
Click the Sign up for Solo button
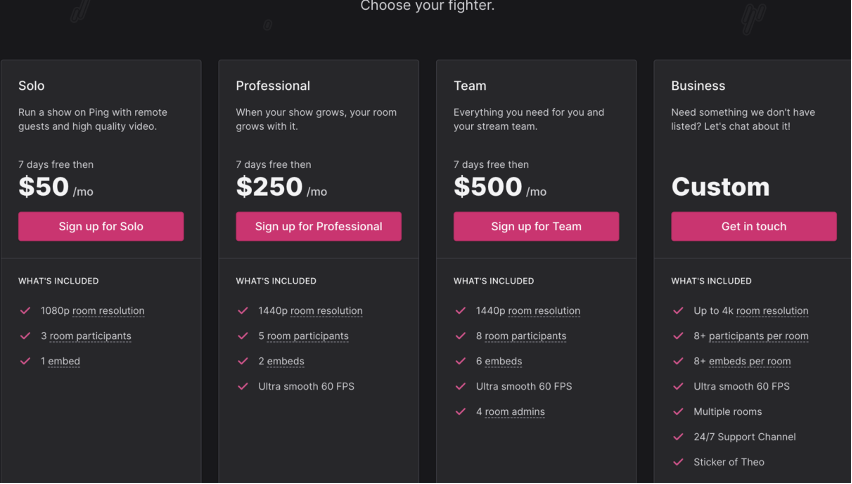(101, 226)
